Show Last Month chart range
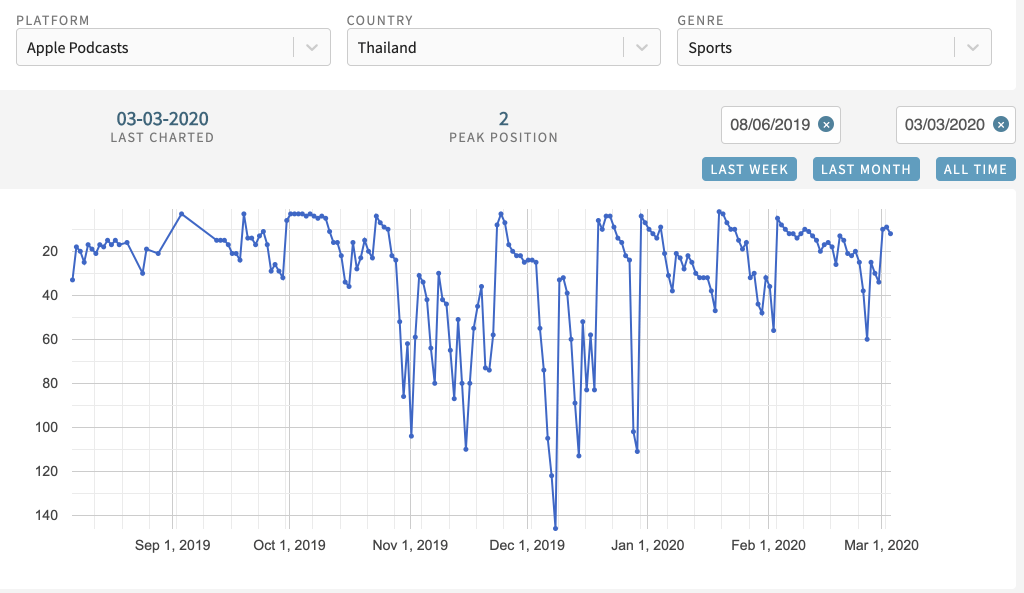1024x593 pixels. 865,169
